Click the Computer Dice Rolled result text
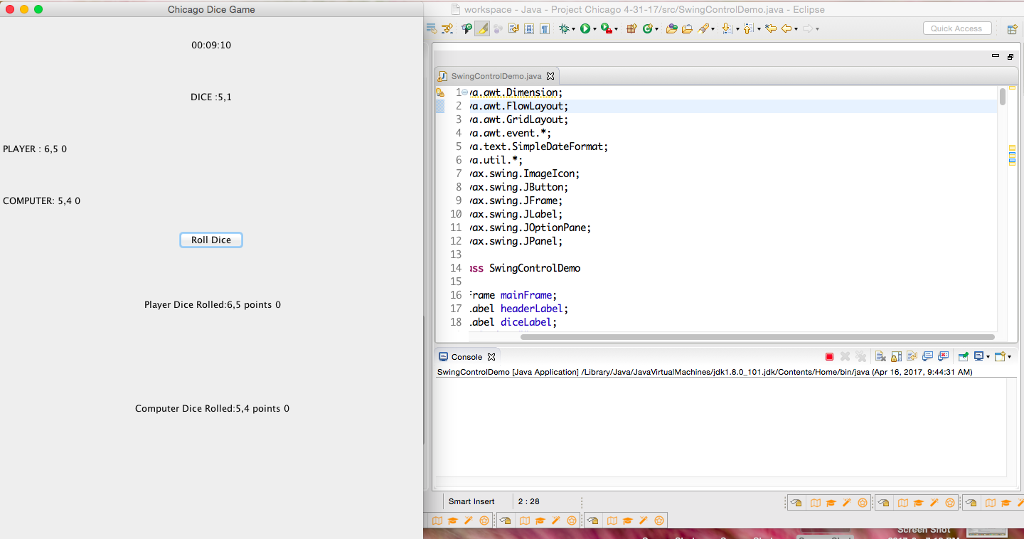1024x539 pixels. 212,408
